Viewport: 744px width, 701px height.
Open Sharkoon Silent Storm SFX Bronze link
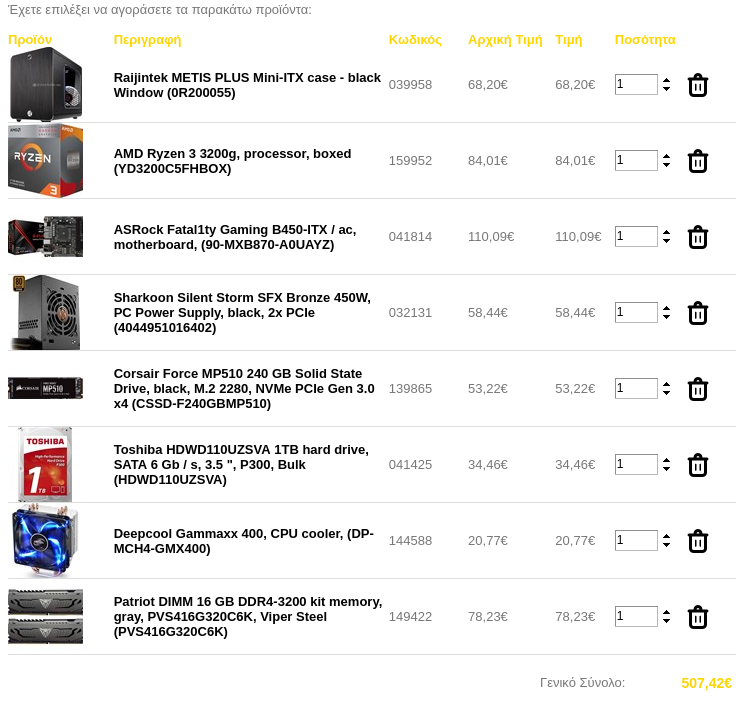coord(242,312)
